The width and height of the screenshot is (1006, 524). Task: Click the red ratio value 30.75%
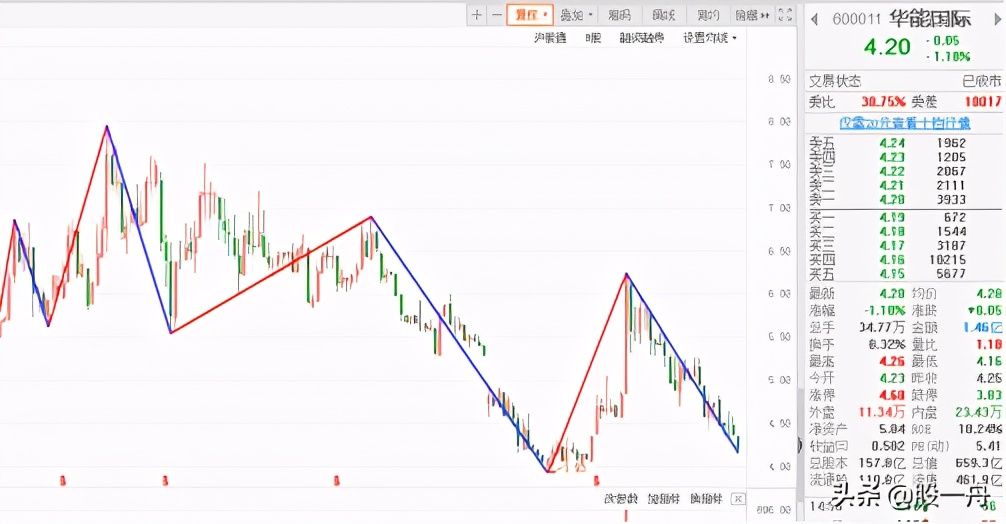(883, 101)
